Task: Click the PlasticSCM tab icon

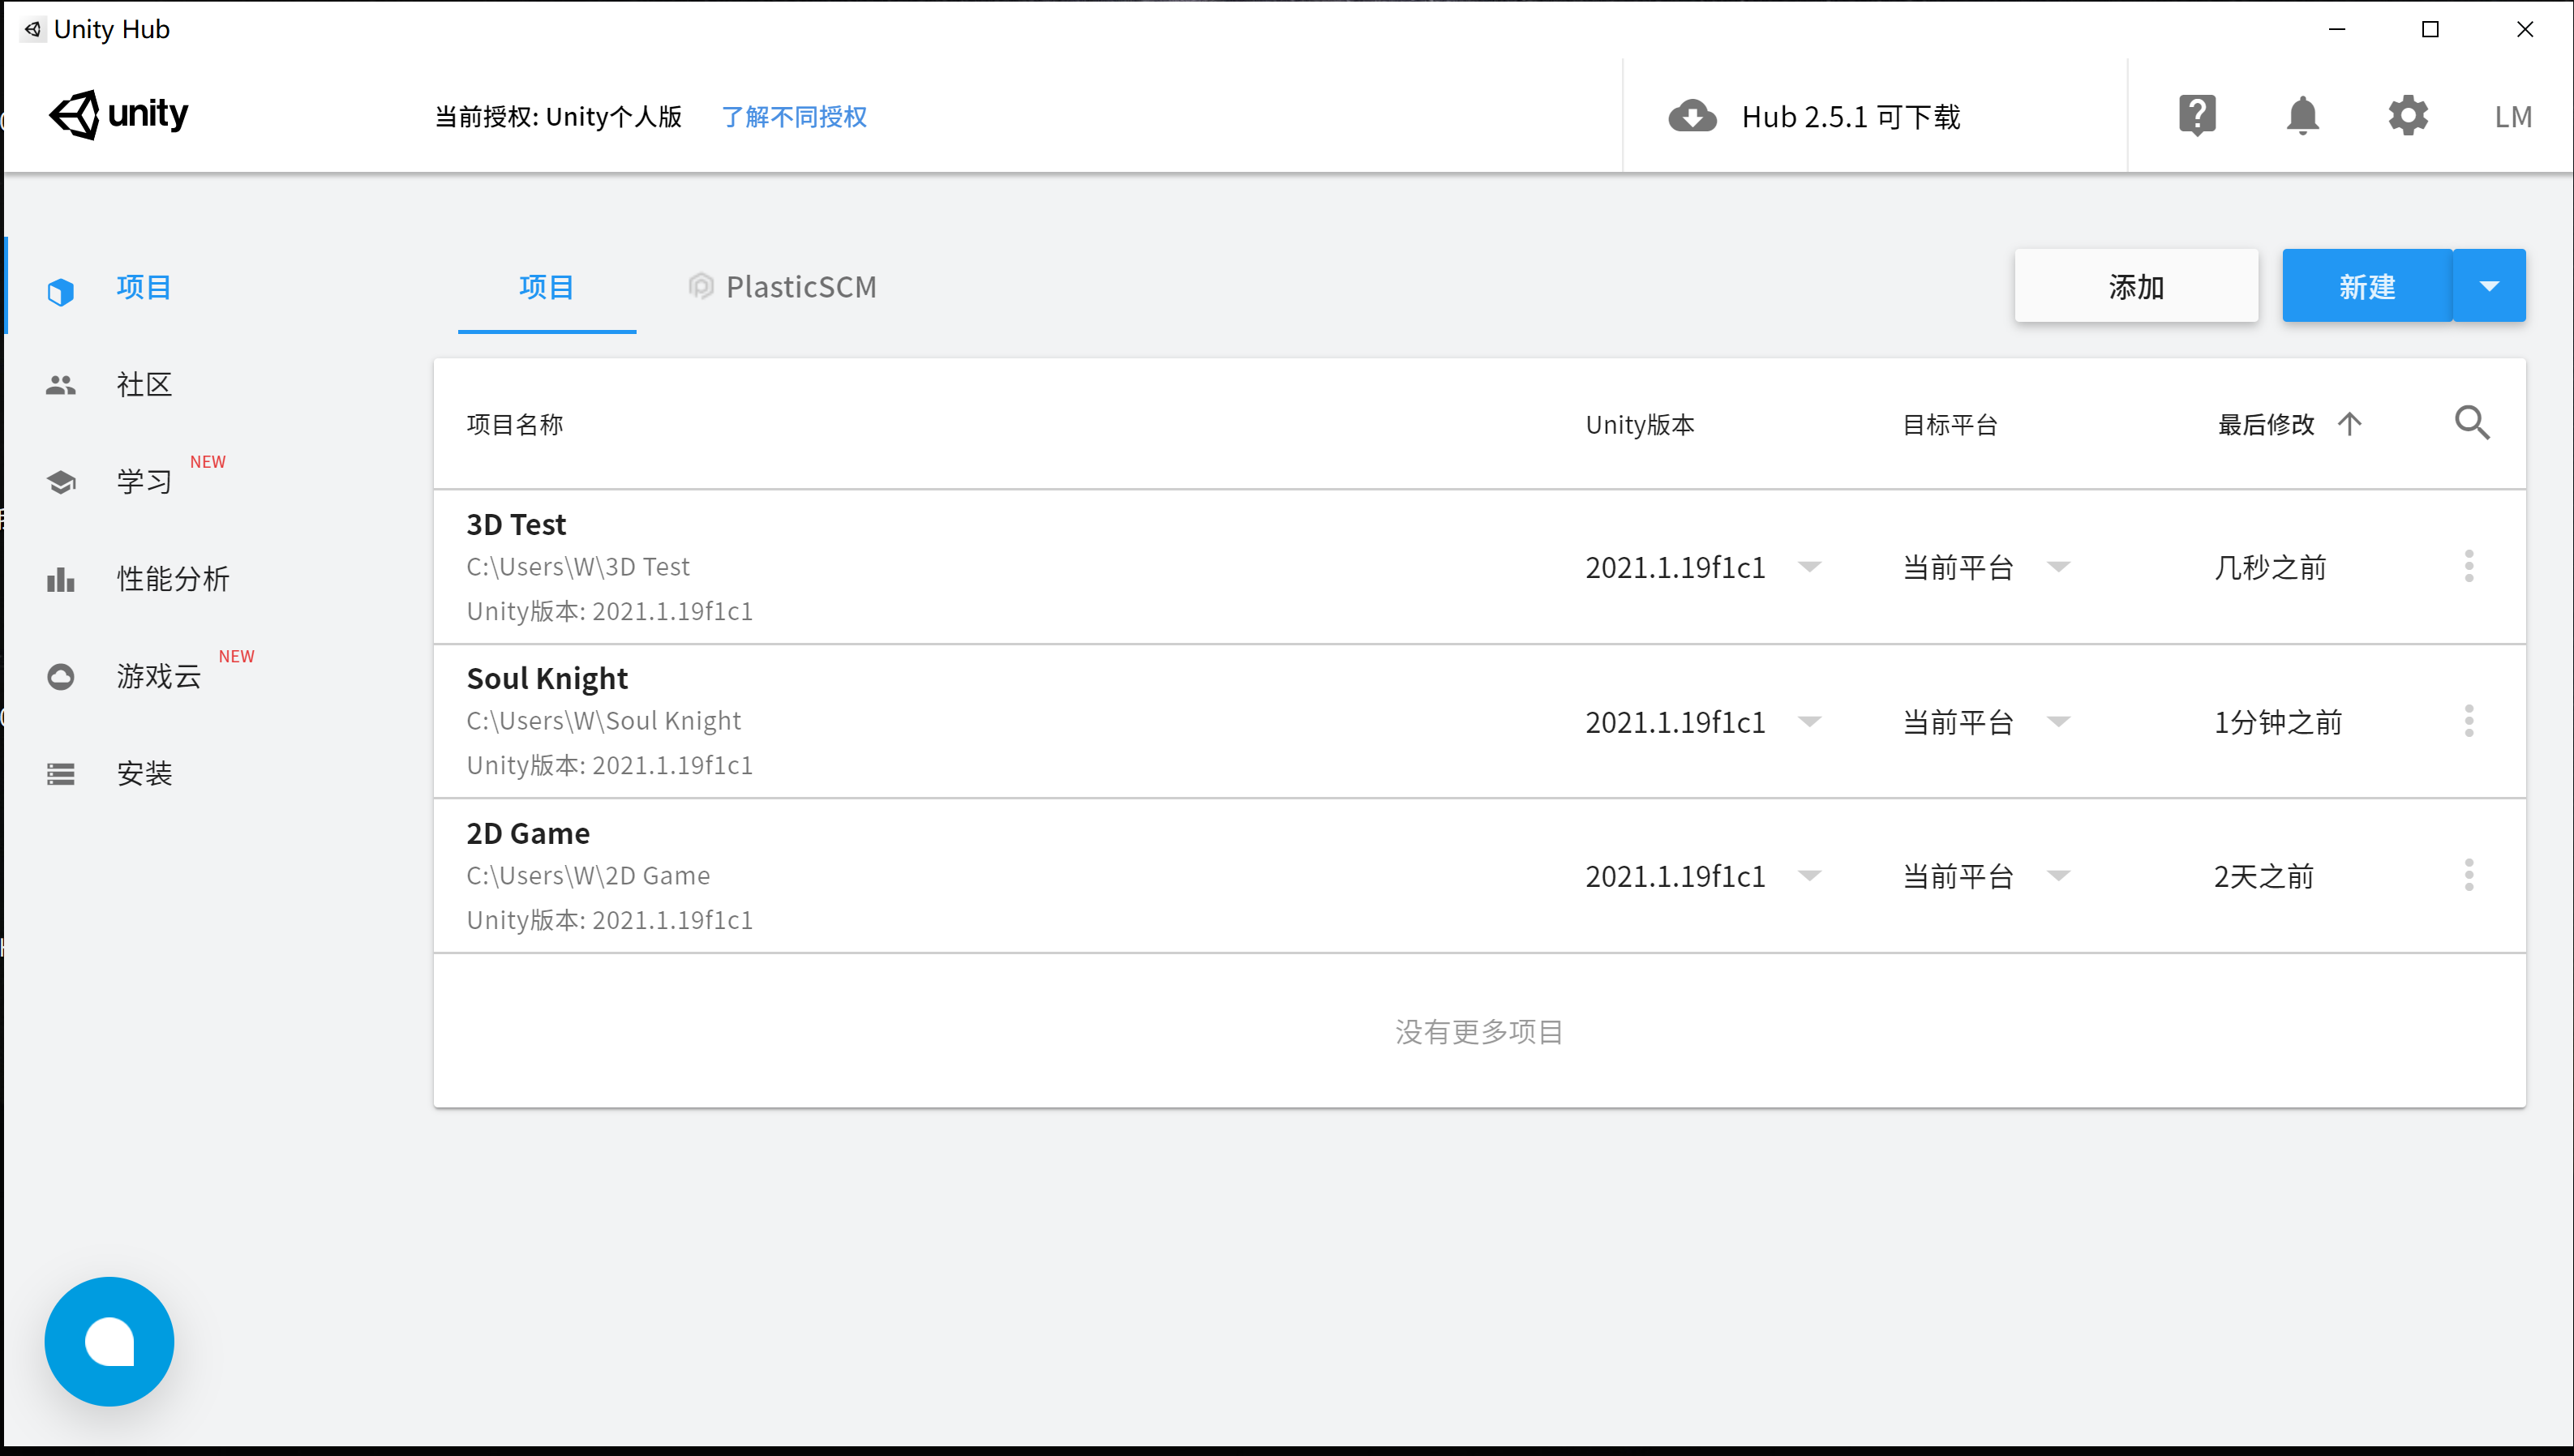Action: click(701, 287)
